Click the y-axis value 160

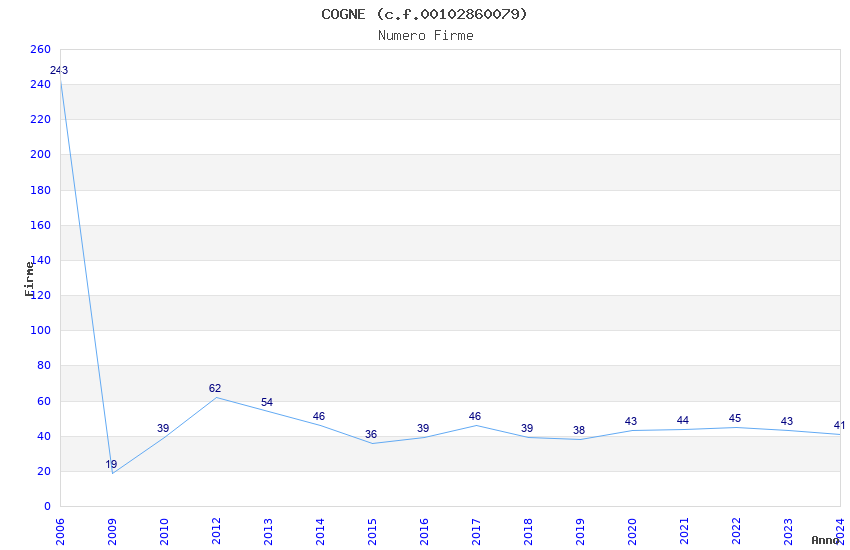pyautogui.click(x=41, y=225)
